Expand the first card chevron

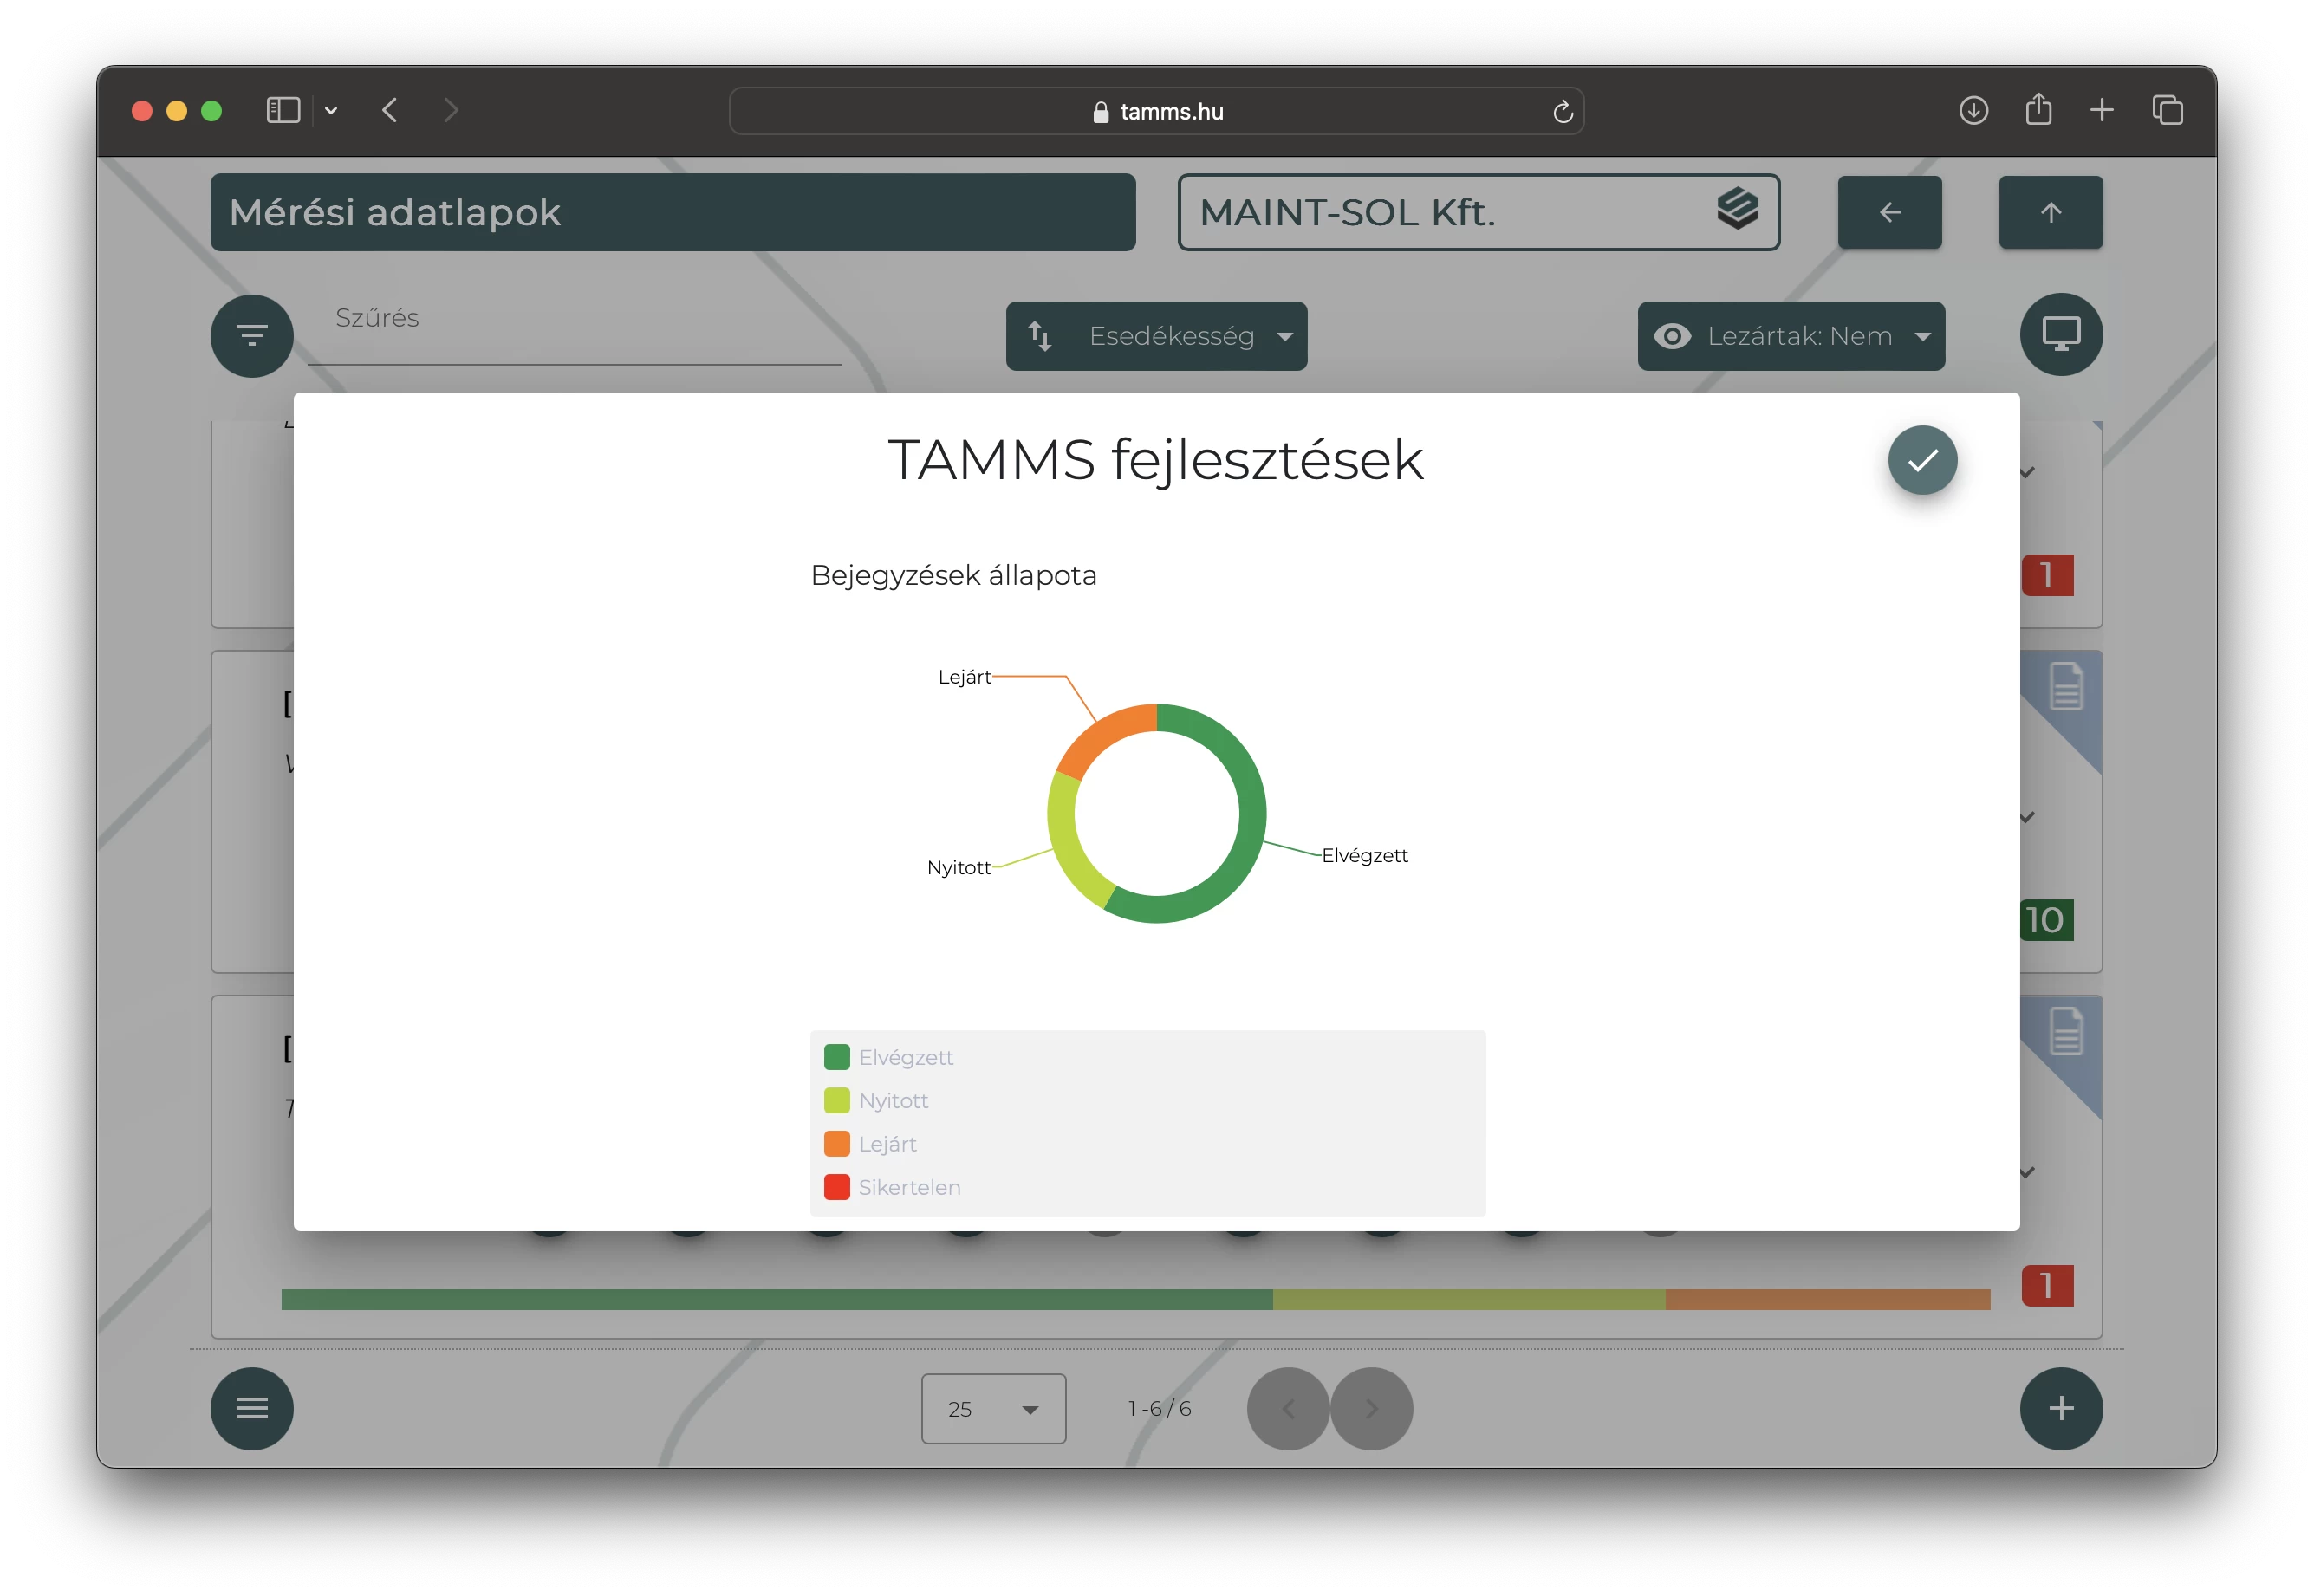2027,472
